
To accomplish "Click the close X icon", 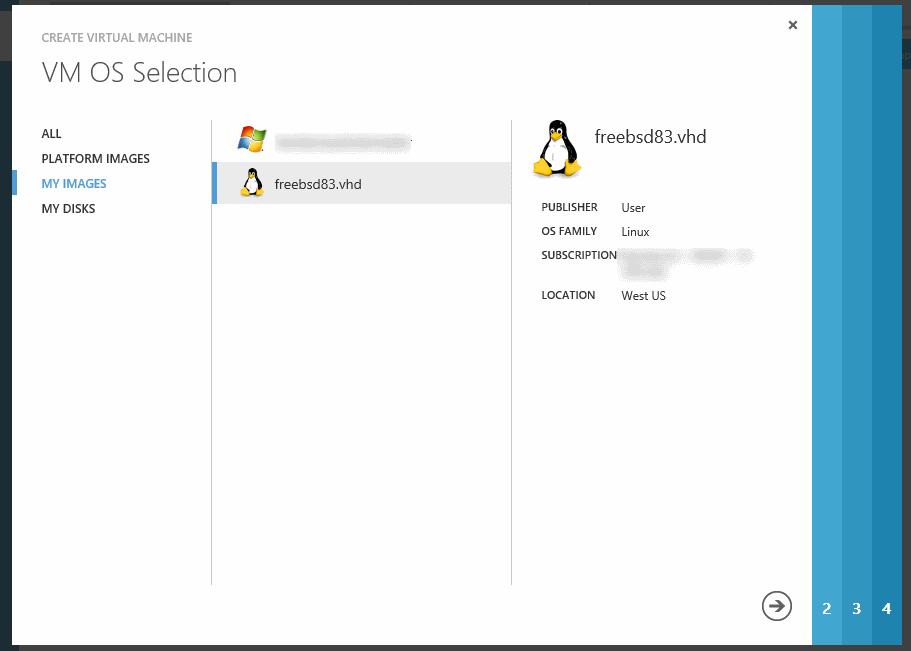I will point(793,25).
